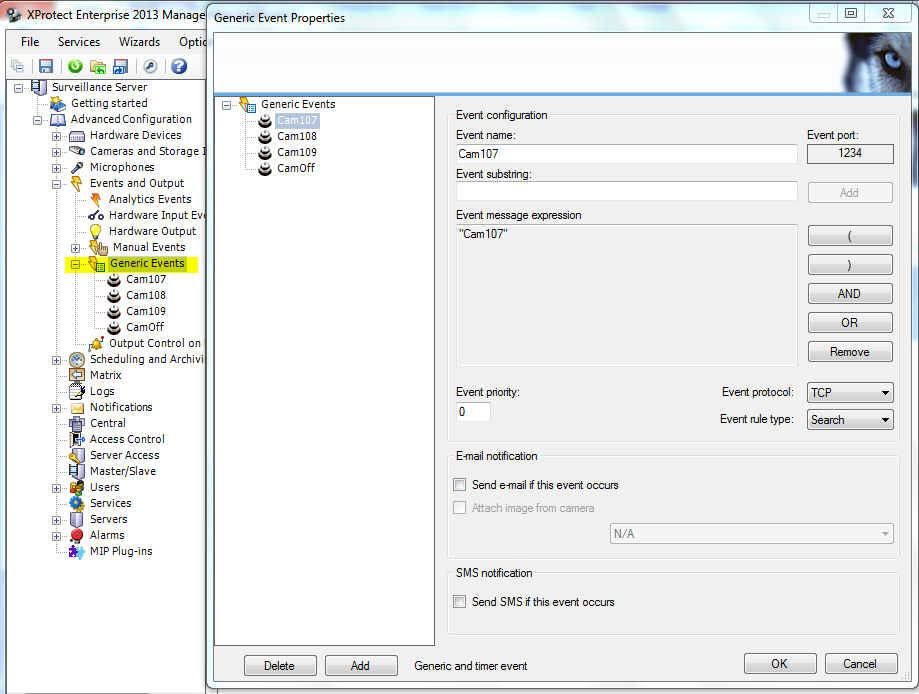Click the Event name input field

click(x=627, y=154)
